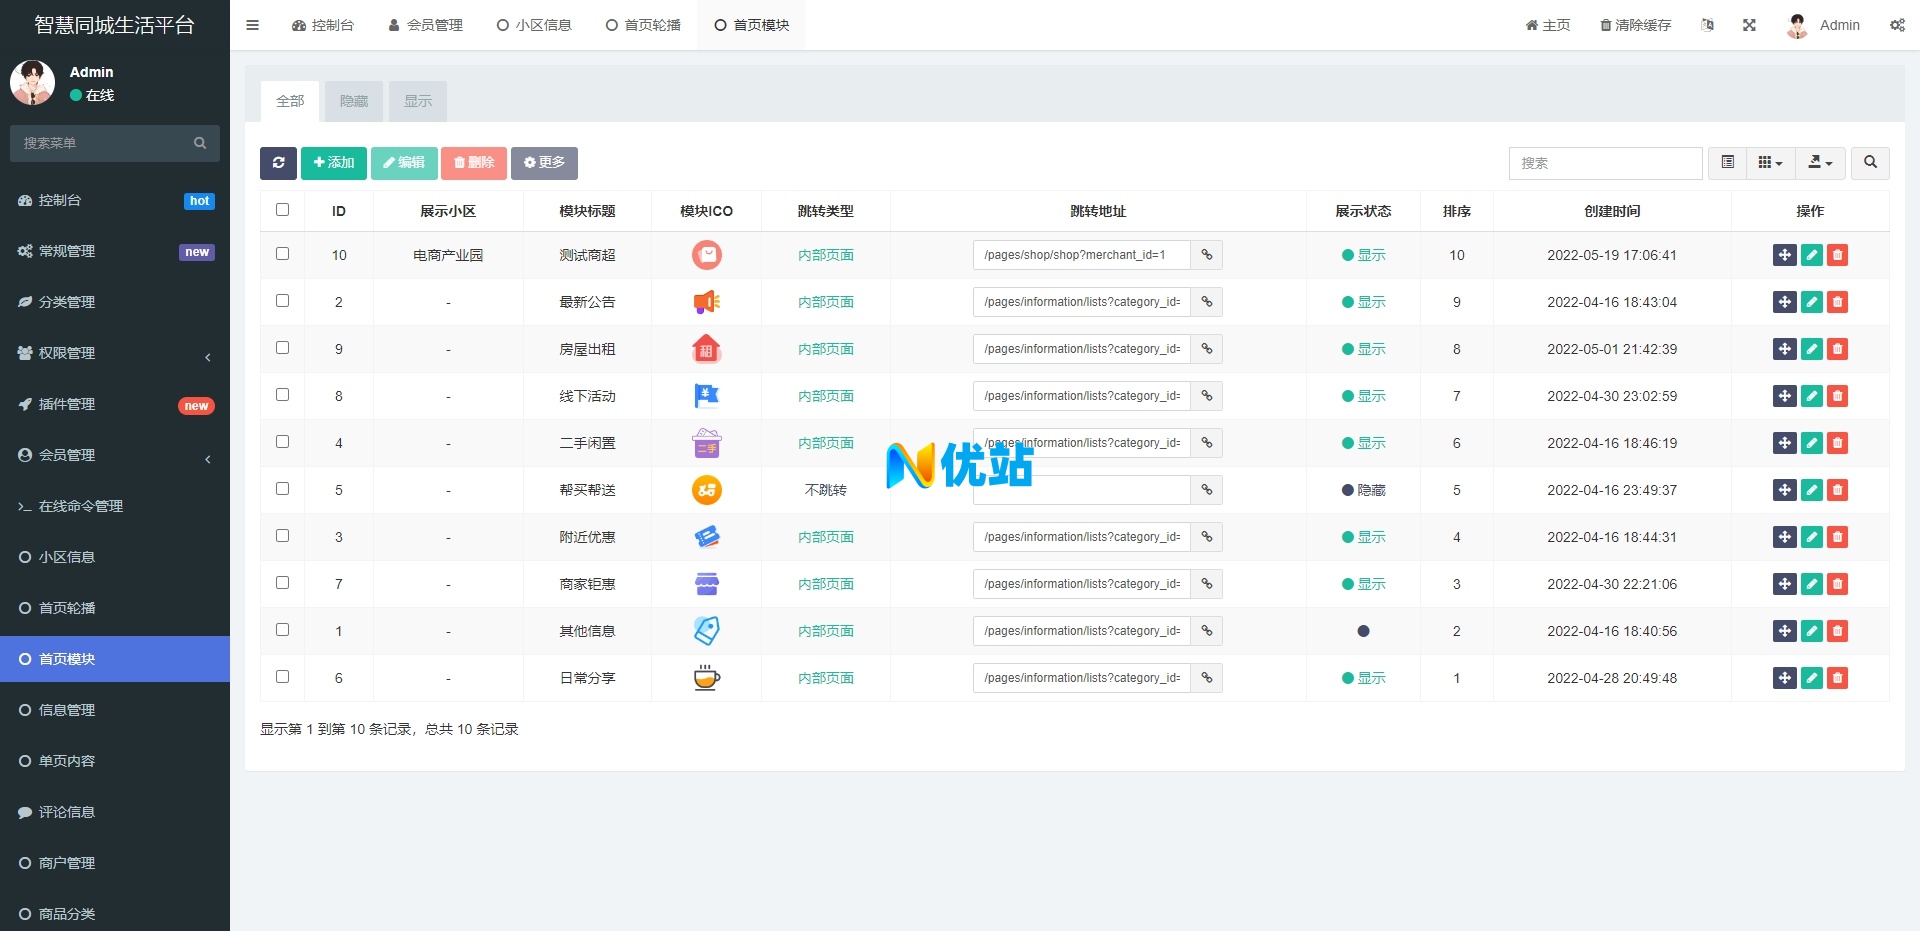
Task: Toggle table card view icon
Action: [1727, 163]
